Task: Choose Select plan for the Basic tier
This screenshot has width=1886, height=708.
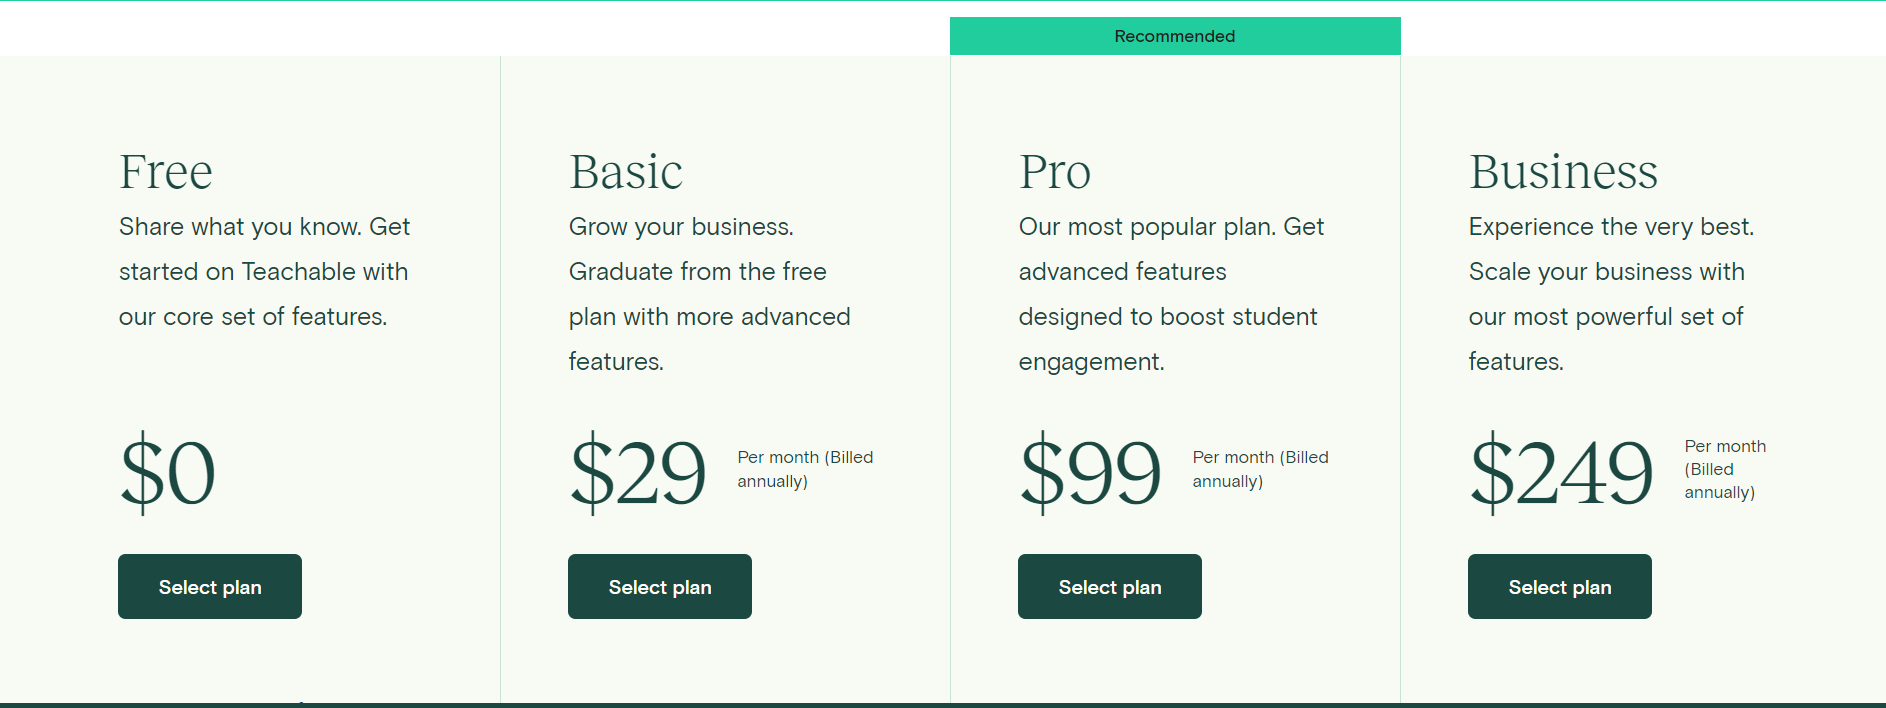Action: (660, 587)
